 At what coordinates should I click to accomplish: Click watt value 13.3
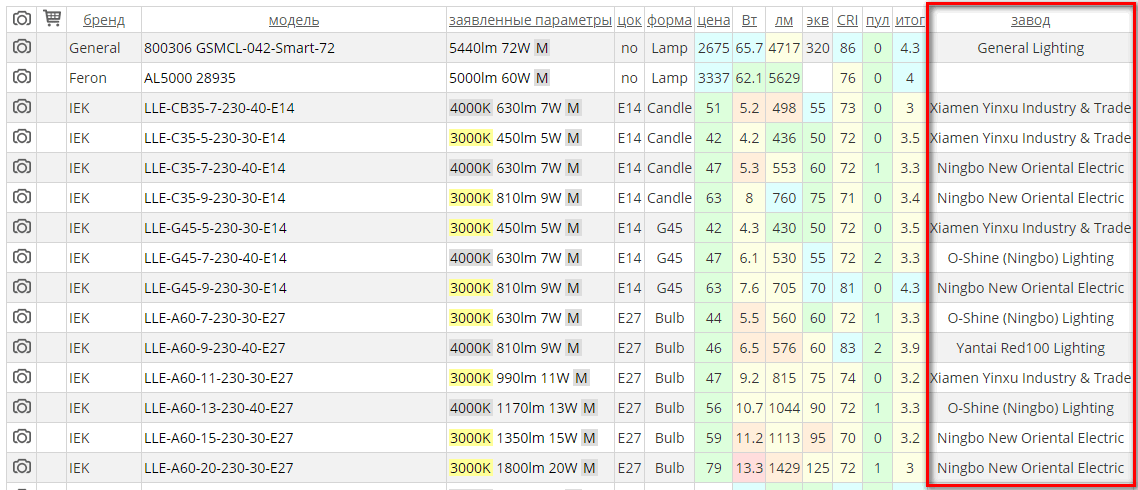pyautogui.click(x=750, y=468)
